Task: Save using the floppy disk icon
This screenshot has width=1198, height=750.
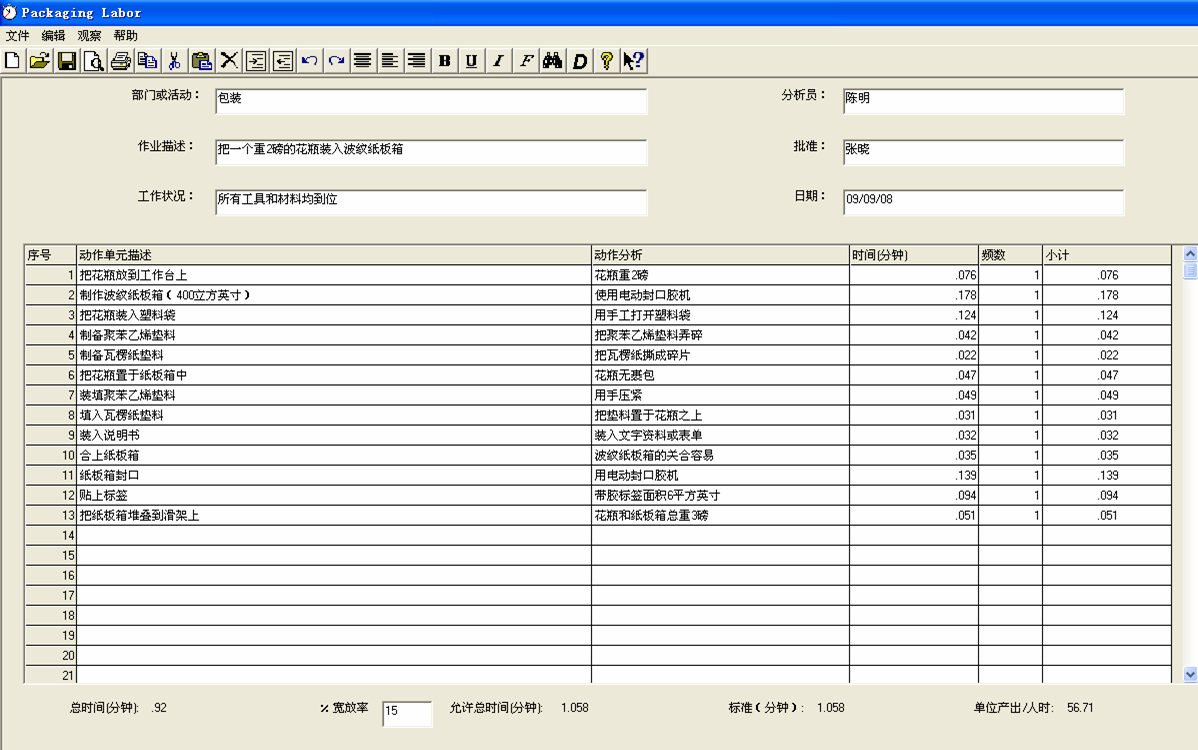Action: (x=67, y=61)
